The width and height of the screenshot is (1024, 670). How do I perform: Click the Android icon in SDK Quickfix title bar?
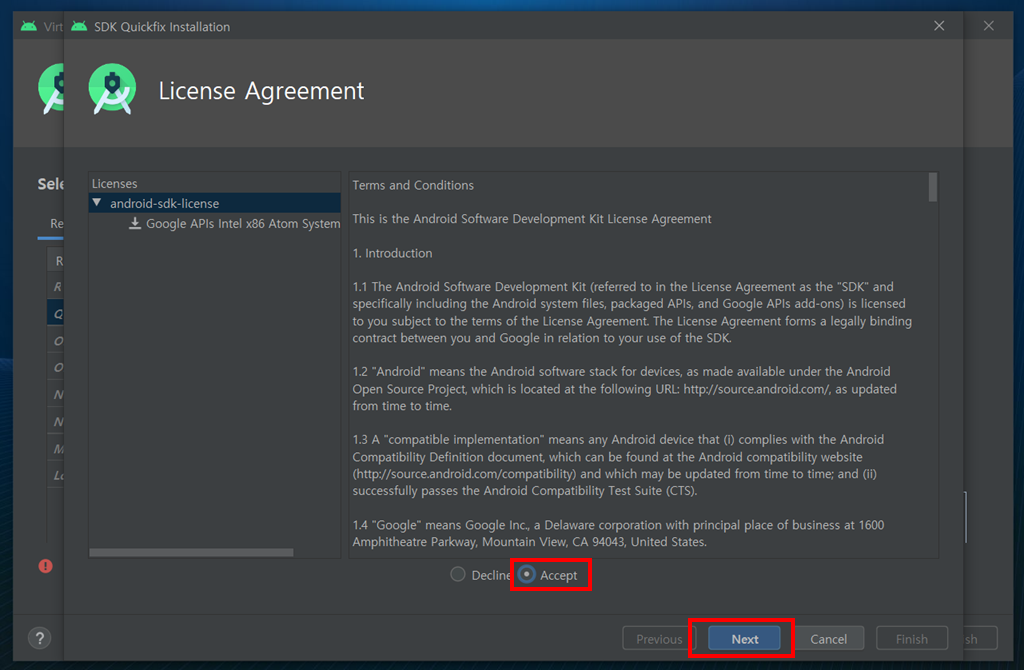[x=79, y=26]
